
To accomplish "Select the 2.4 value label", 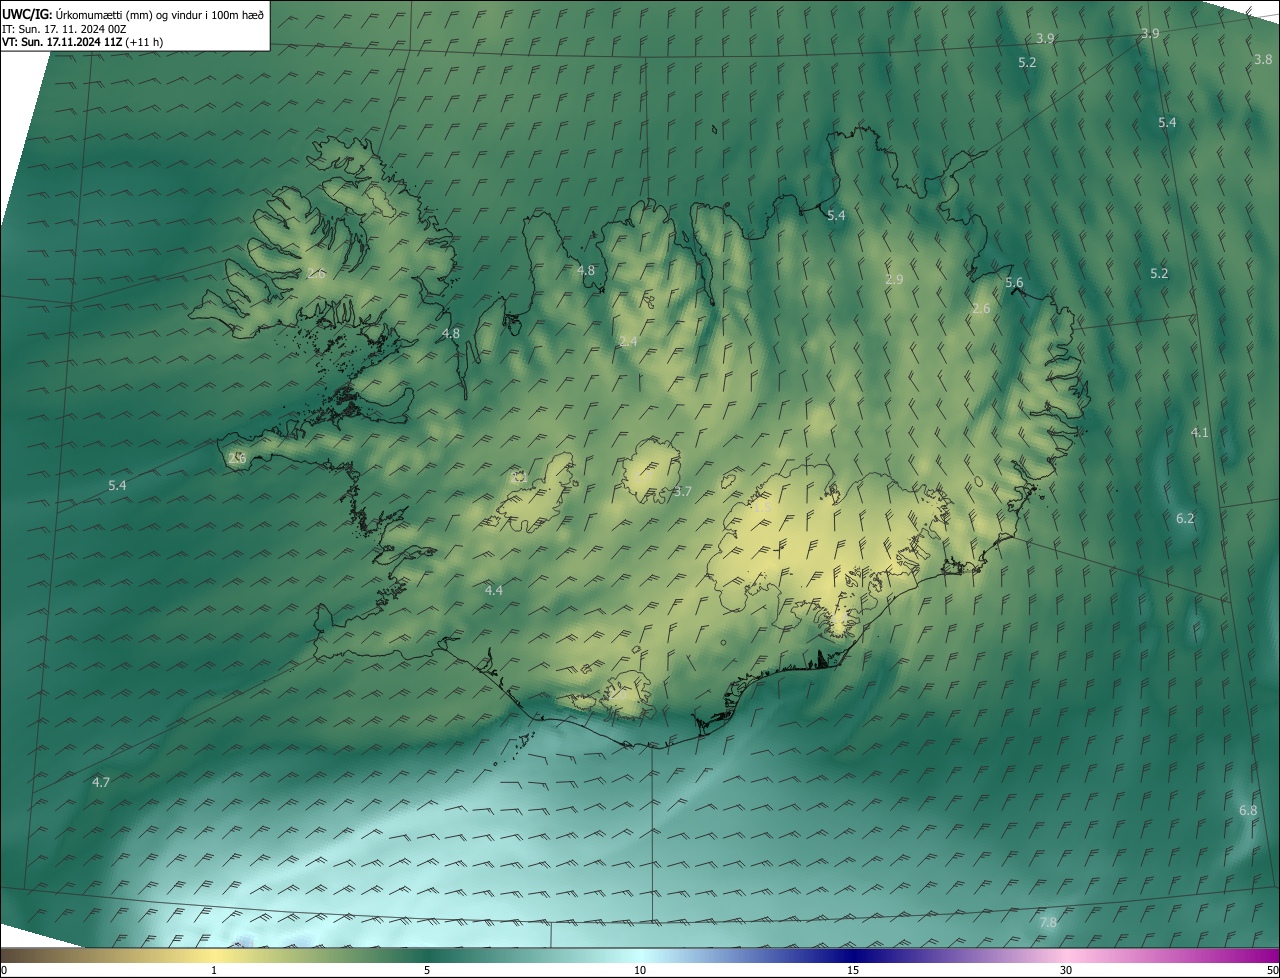I will pos(628,341).
